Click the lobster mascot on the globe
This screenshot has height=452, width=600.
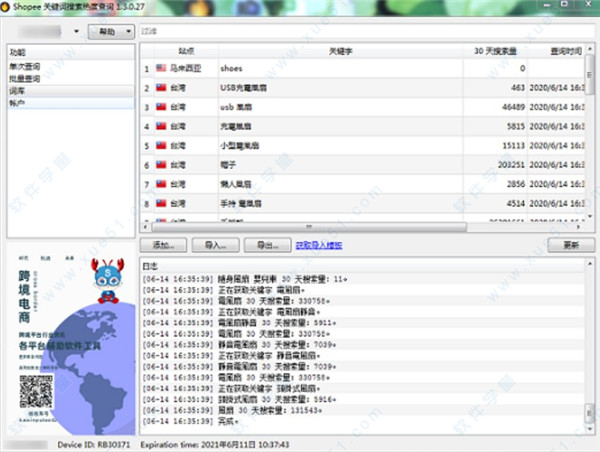tap(108, 281)
